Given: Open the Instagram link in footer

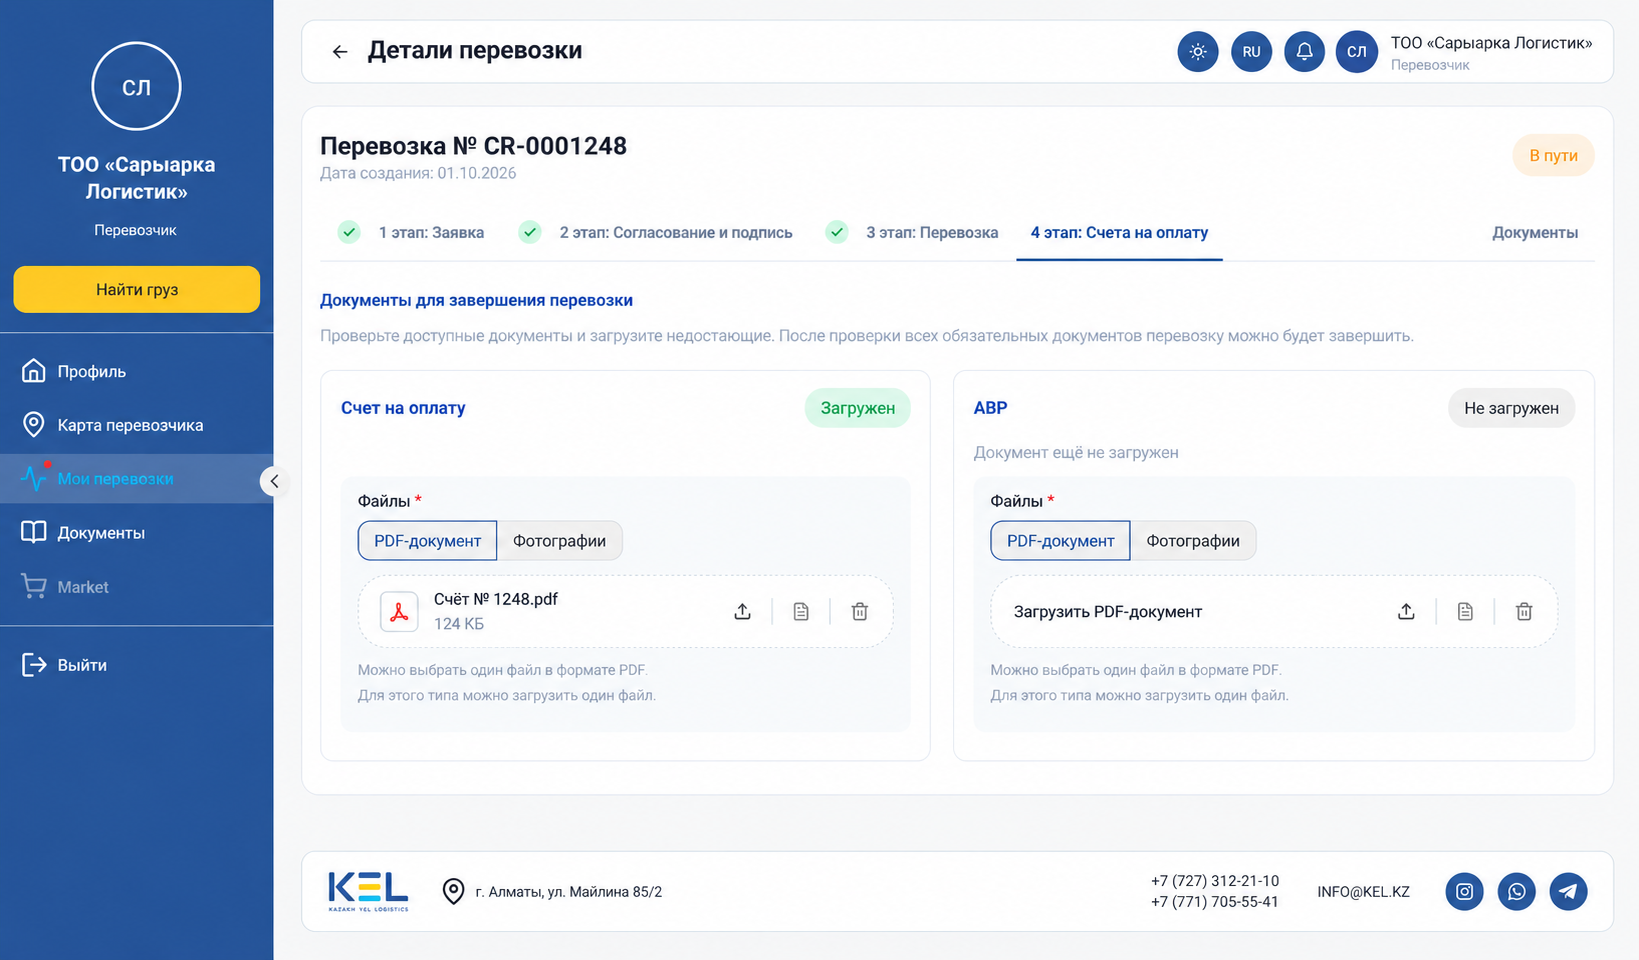Looking at the screenshot, I should coord(1464,892).
